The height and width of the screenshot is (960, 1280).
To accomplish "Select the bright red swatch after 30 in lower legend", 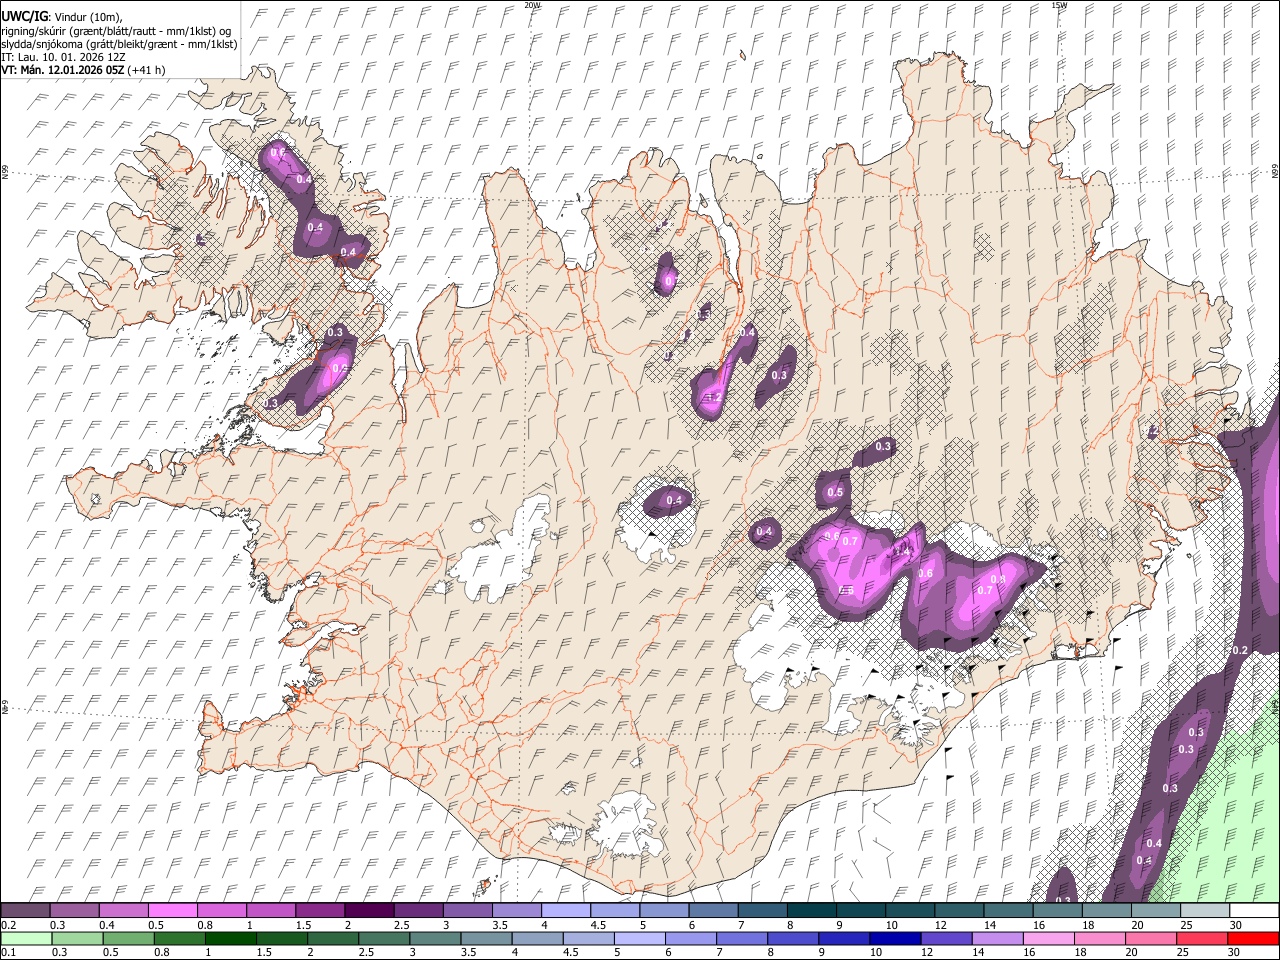I will click(x=1253, y=939).
